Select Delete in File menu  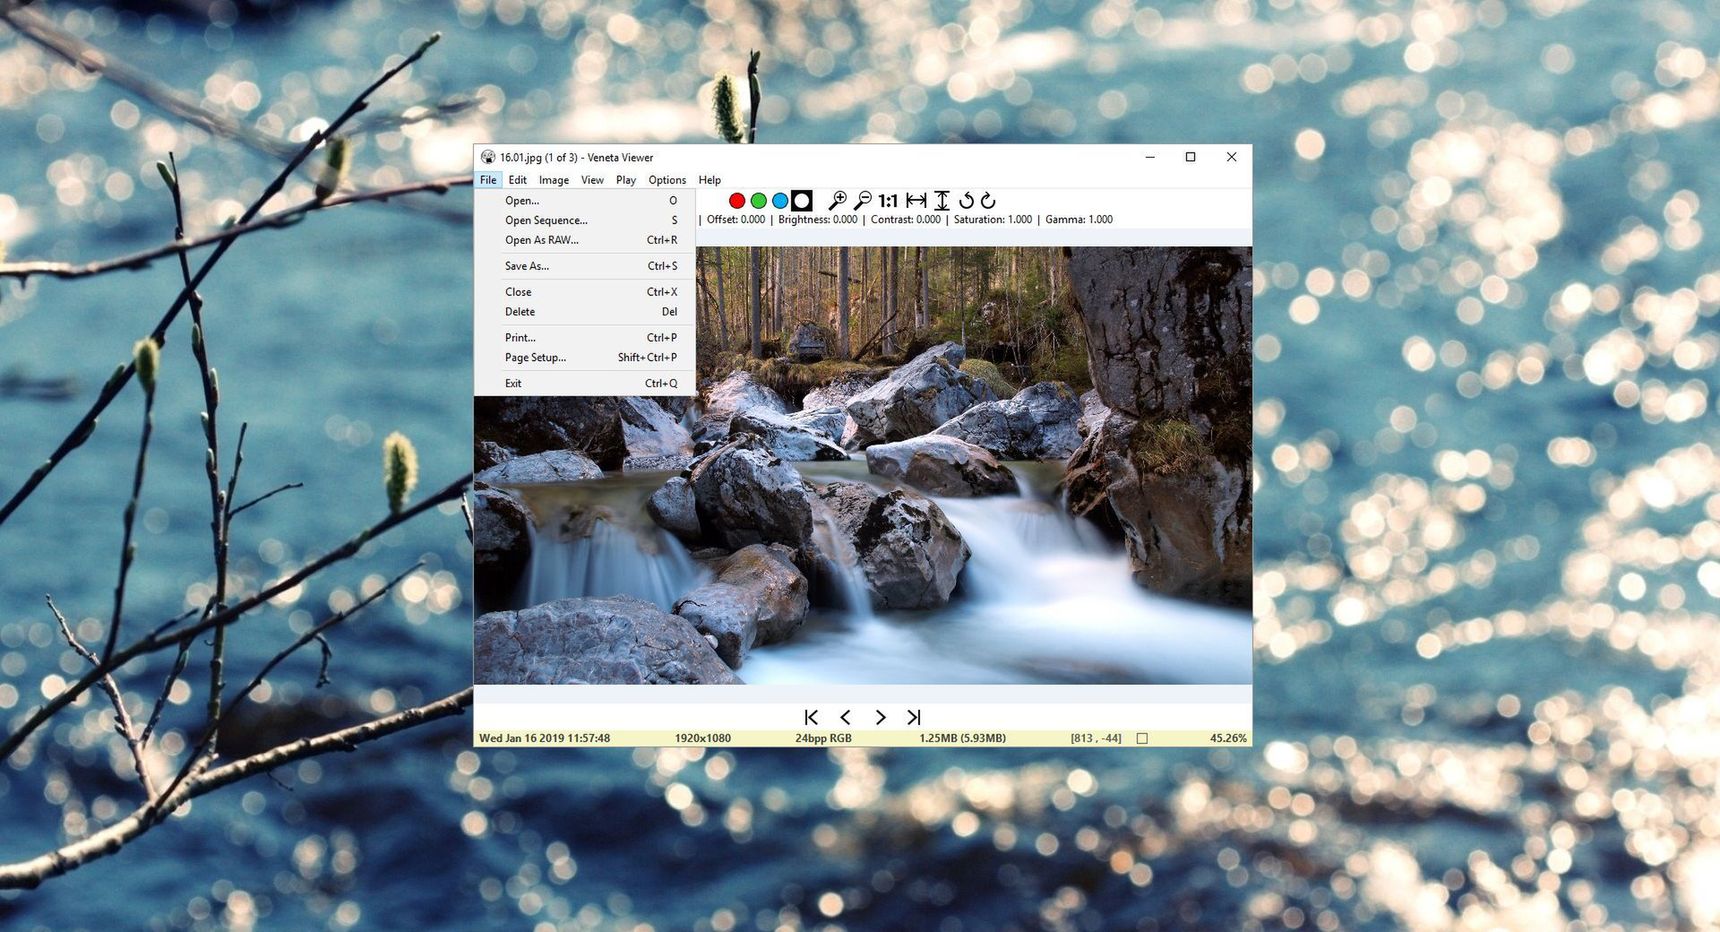click(x=585, y=312)
